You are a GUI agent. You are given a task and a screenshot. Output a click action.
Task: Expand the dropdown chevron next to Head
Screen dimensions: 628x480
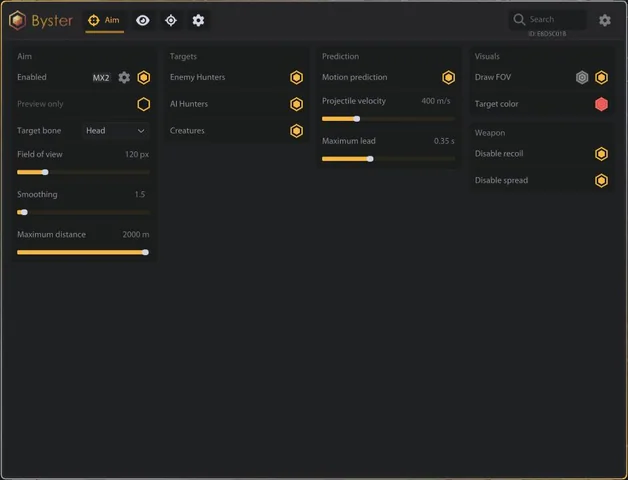click(x=141, y=131)
